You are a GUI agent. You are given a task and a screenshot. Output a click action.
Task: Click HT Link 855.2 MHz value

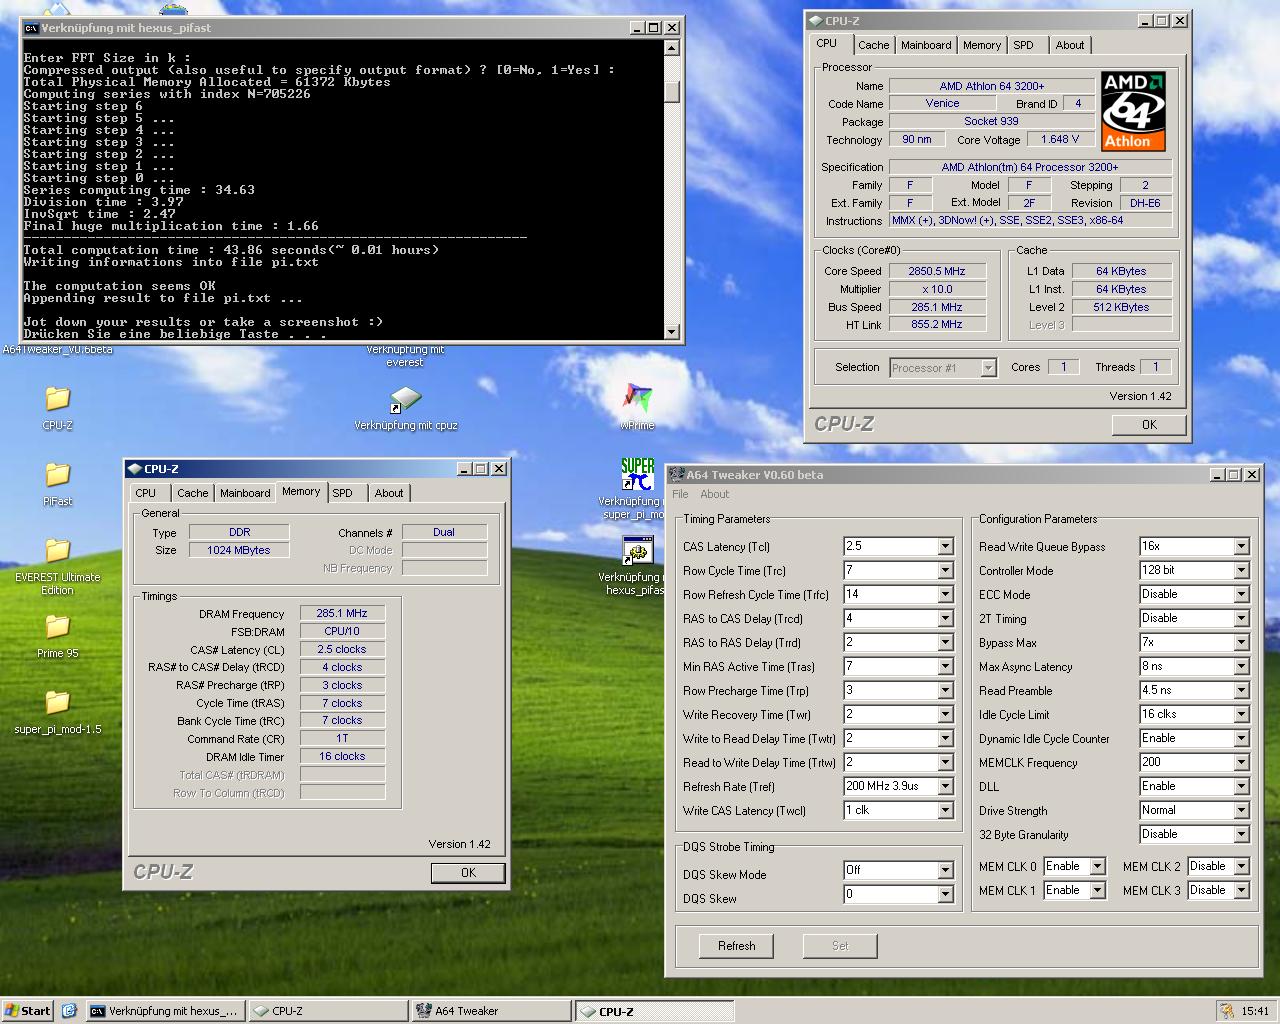pos(937,325)
